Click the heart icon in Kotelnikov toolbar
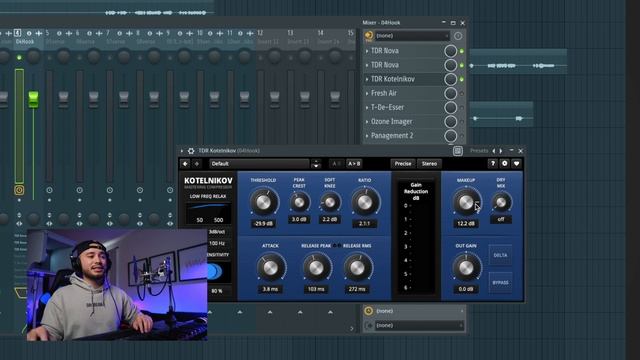Image resolution: width=640 pixels, height=360 pixels. [516, 163]
